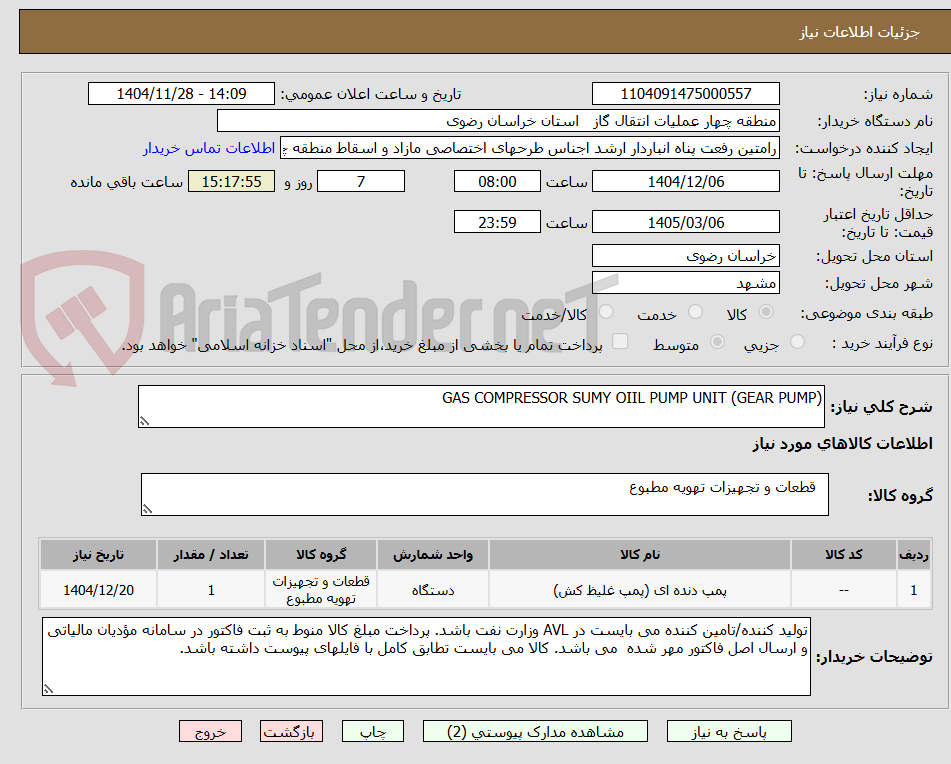
Task: Click the چاپ print button
Action: [x=372, y=731]
